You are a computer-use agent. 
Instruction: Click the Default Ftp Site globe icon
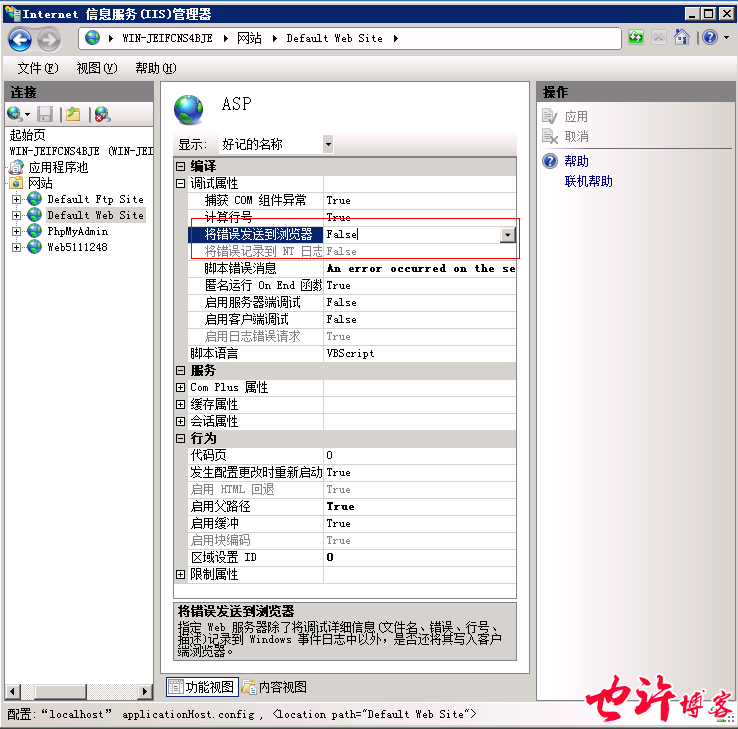click(34, 199)
